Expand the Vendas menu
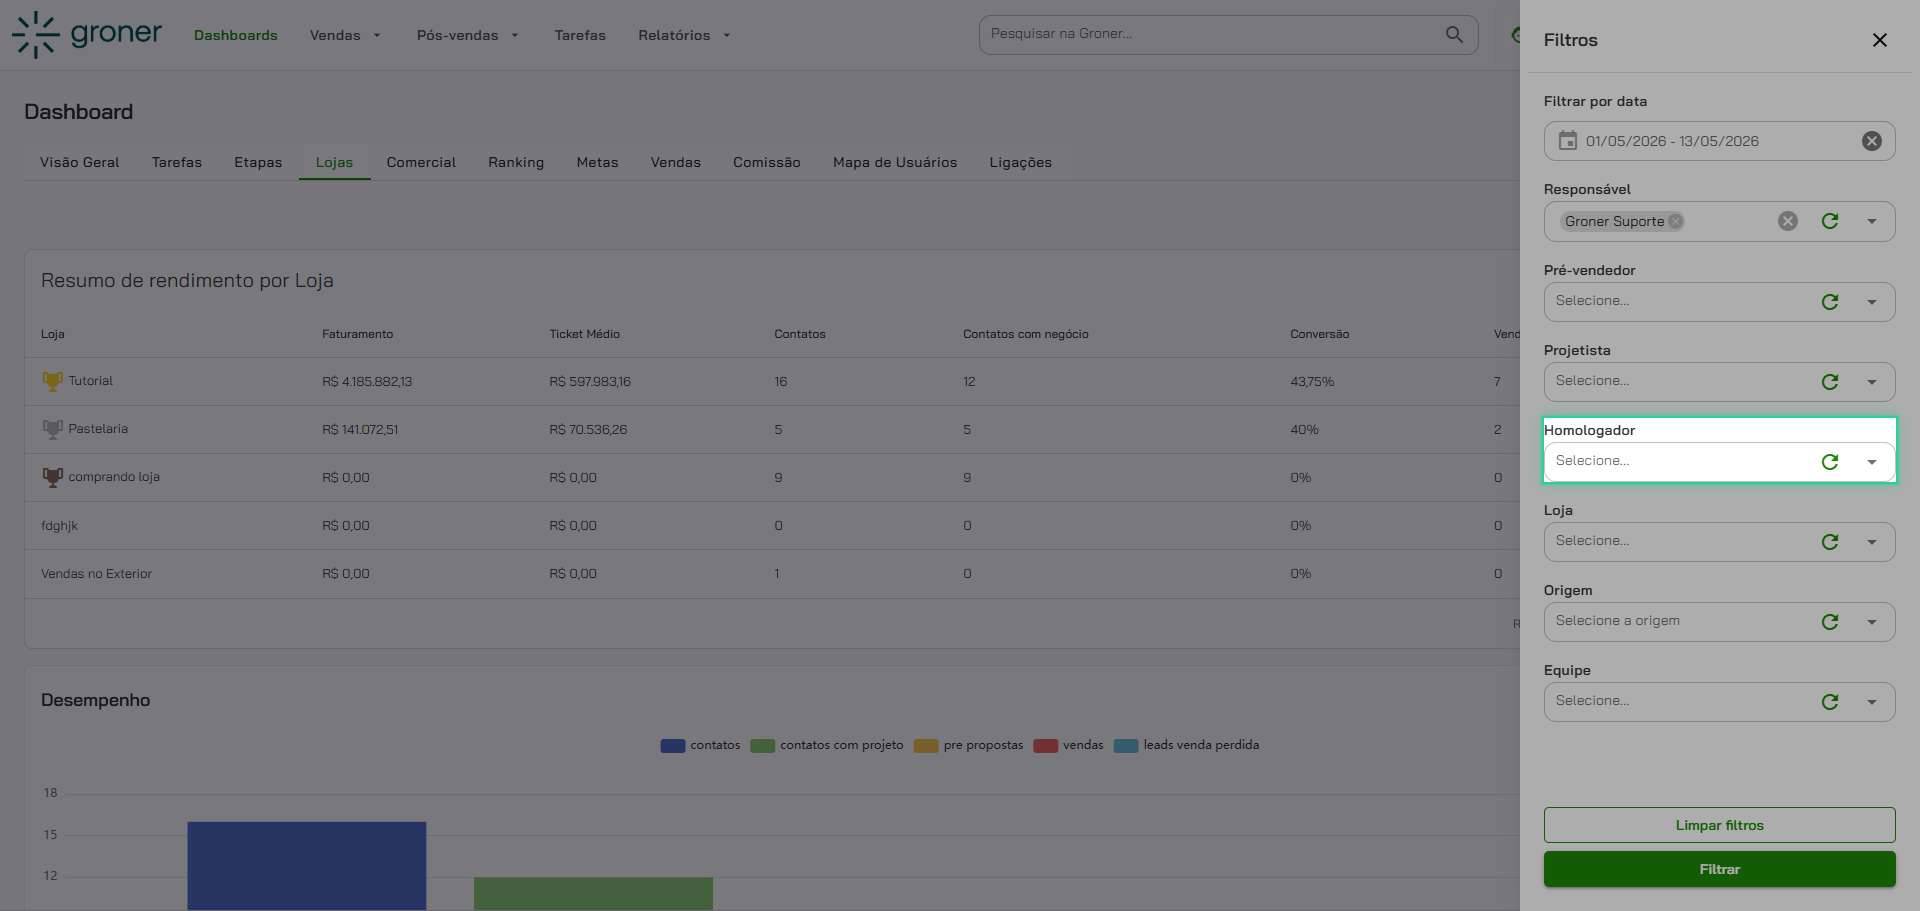Image resolution: width=1920 pixels, height=911 pixels. coord(345,35)
